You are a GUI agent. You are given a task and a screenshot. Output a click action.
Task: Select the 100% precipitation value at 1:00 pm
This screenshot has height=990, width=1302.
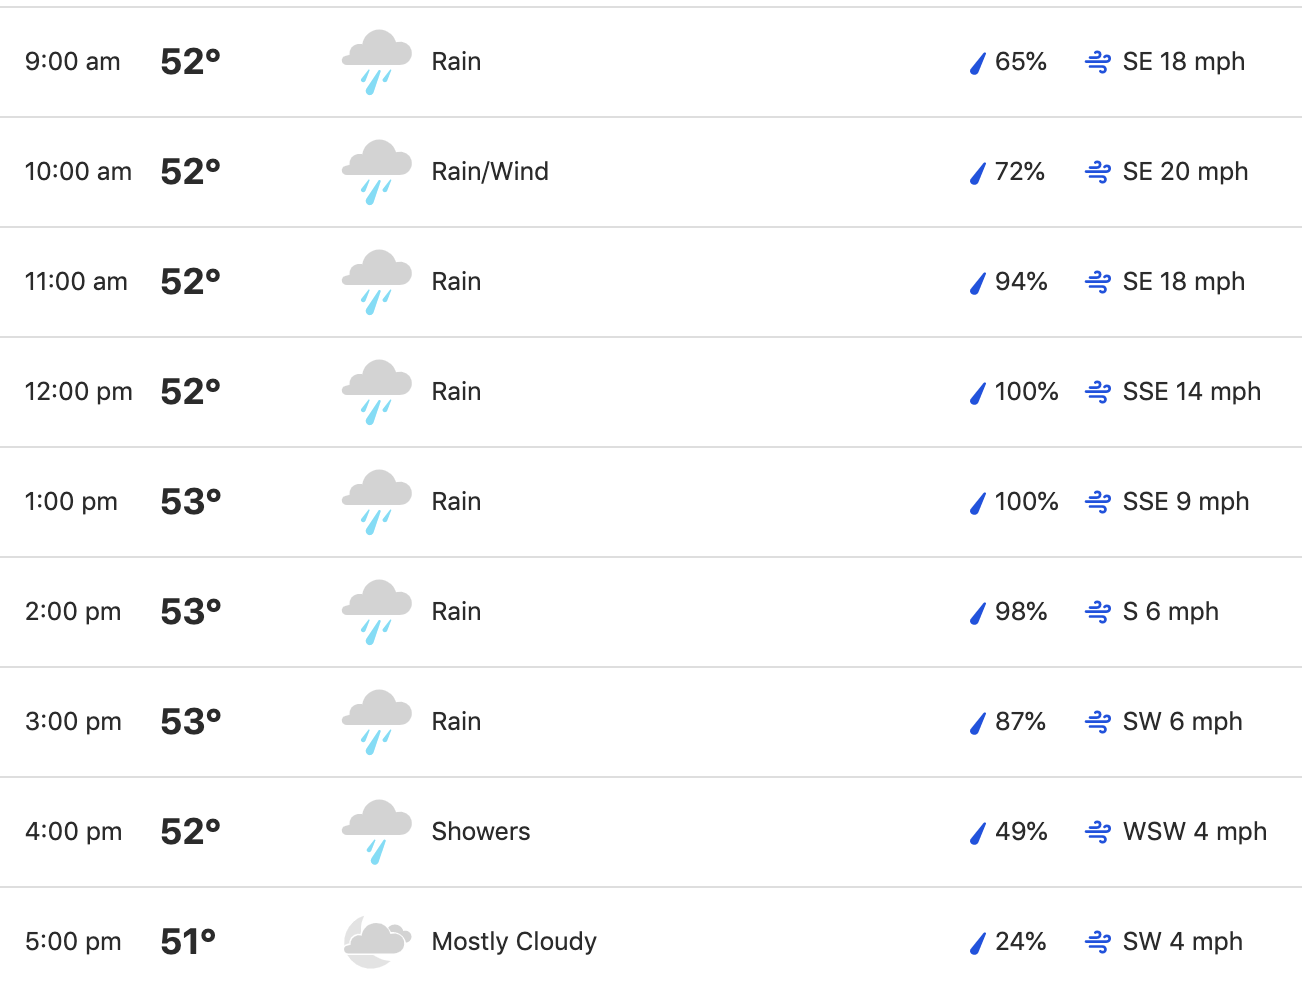click(x=1026, y=502)
